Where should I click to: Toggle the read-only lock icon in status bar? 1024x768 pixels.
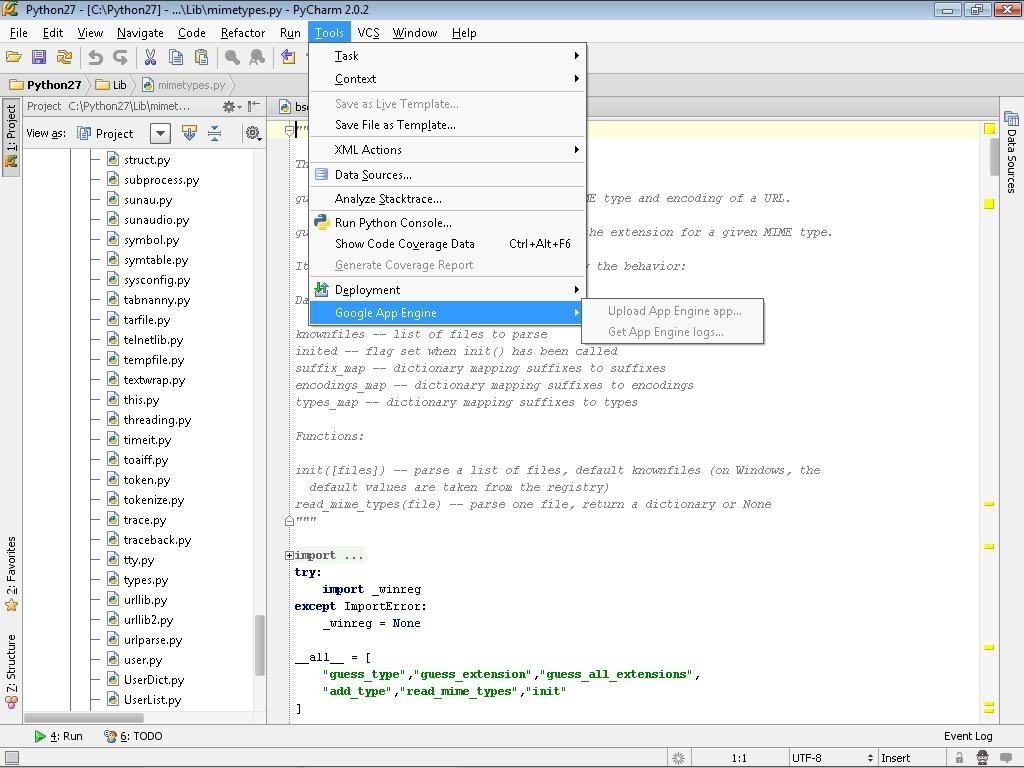pos(959,758)
